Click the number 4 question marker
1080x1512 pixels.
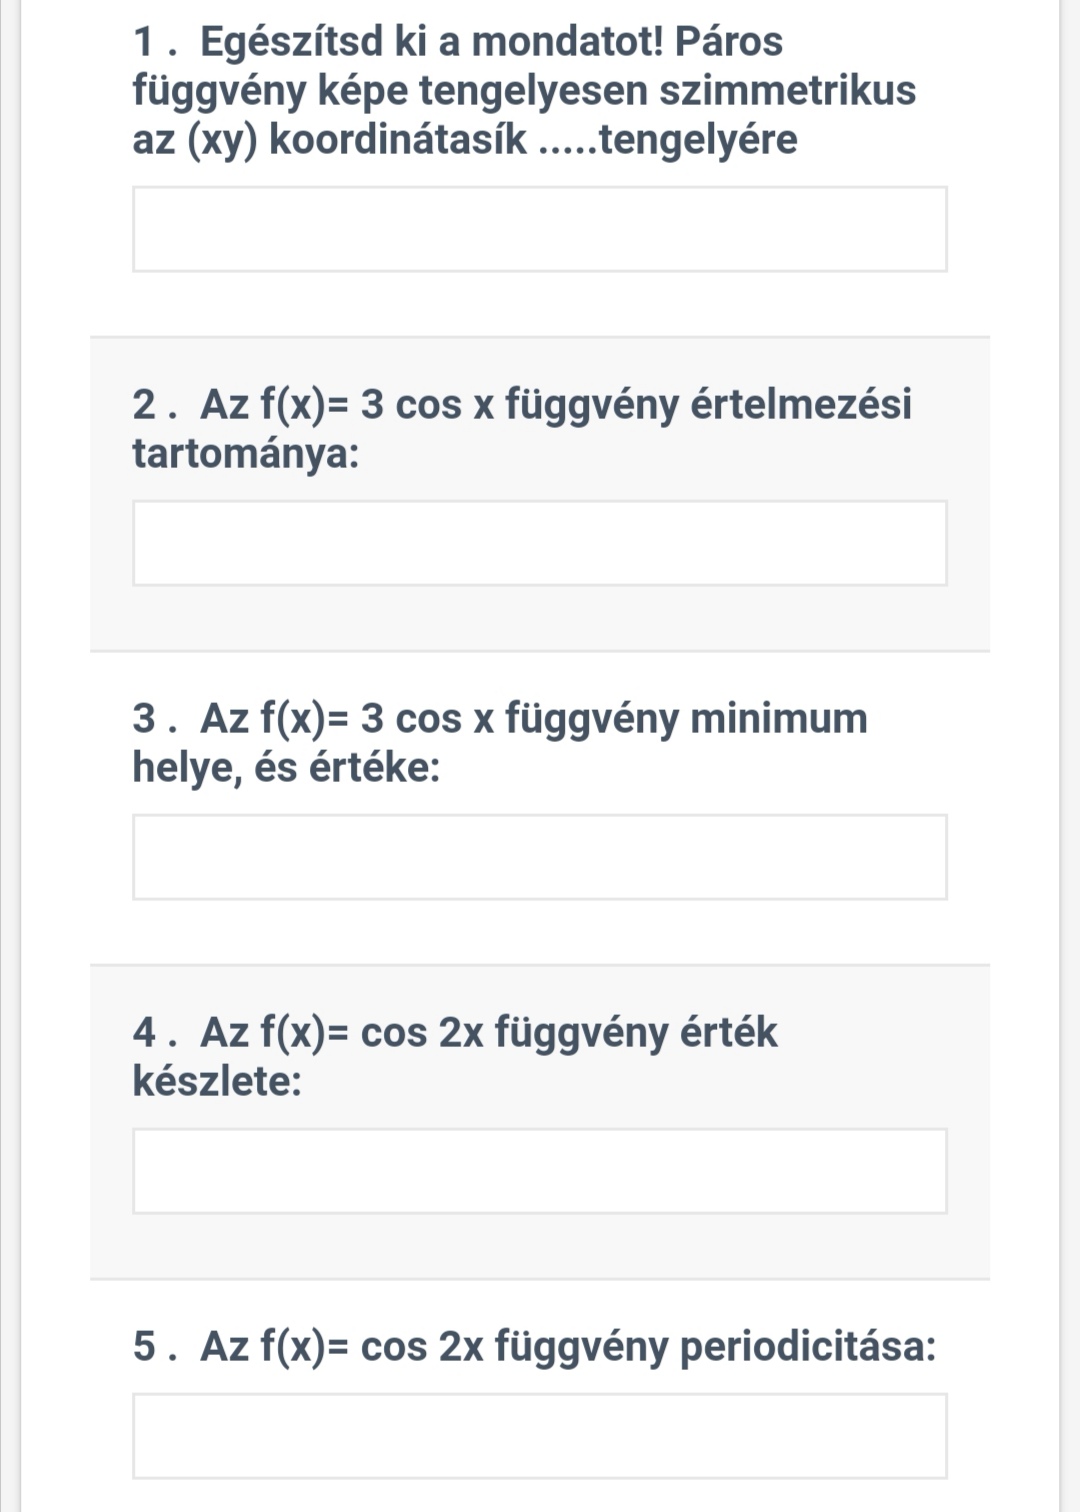tap(146, 1033)
